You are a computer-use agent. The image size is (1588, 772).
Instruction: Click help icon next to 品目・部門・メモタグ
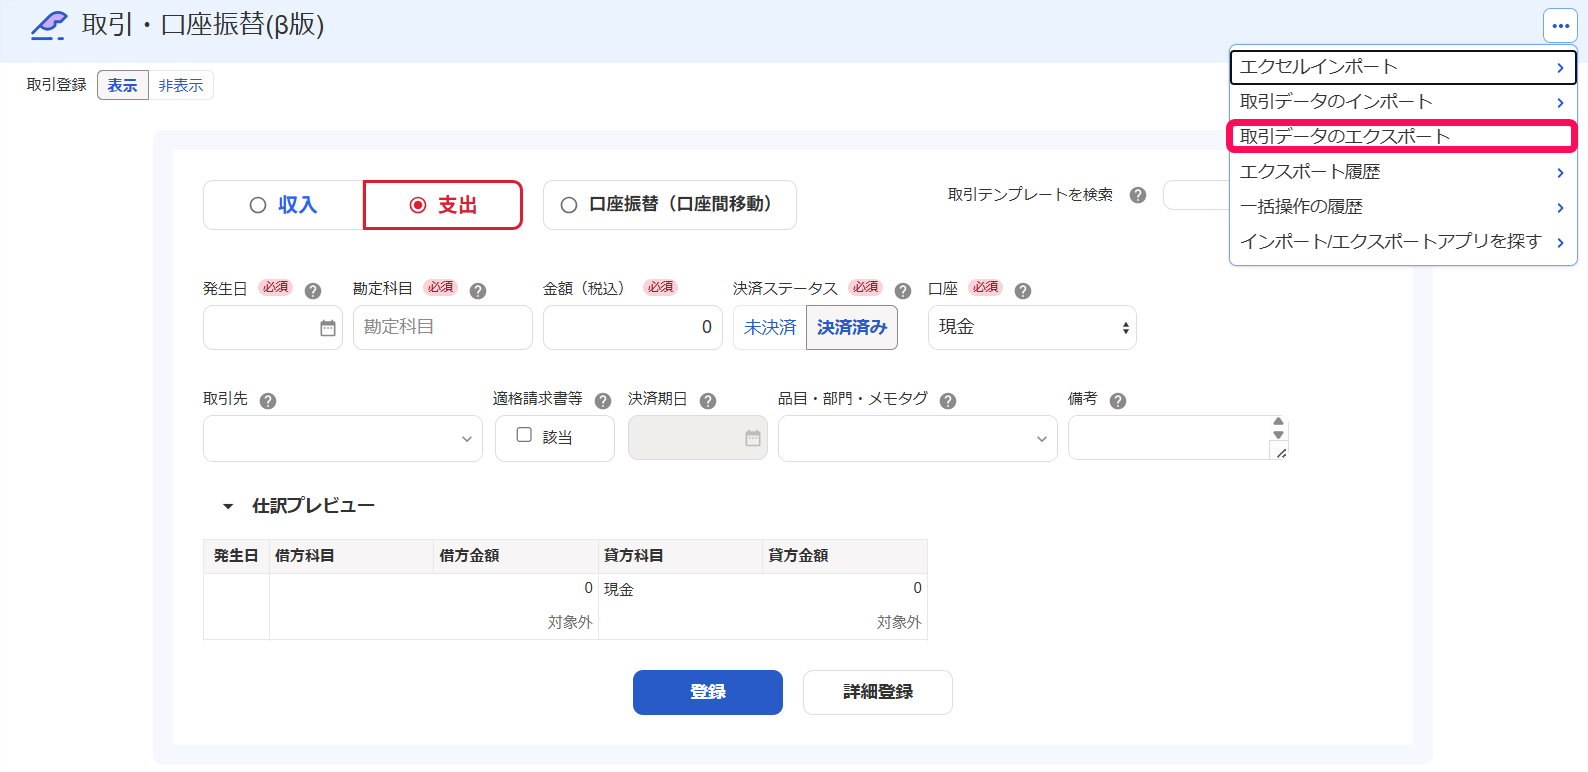coord(948,401)
